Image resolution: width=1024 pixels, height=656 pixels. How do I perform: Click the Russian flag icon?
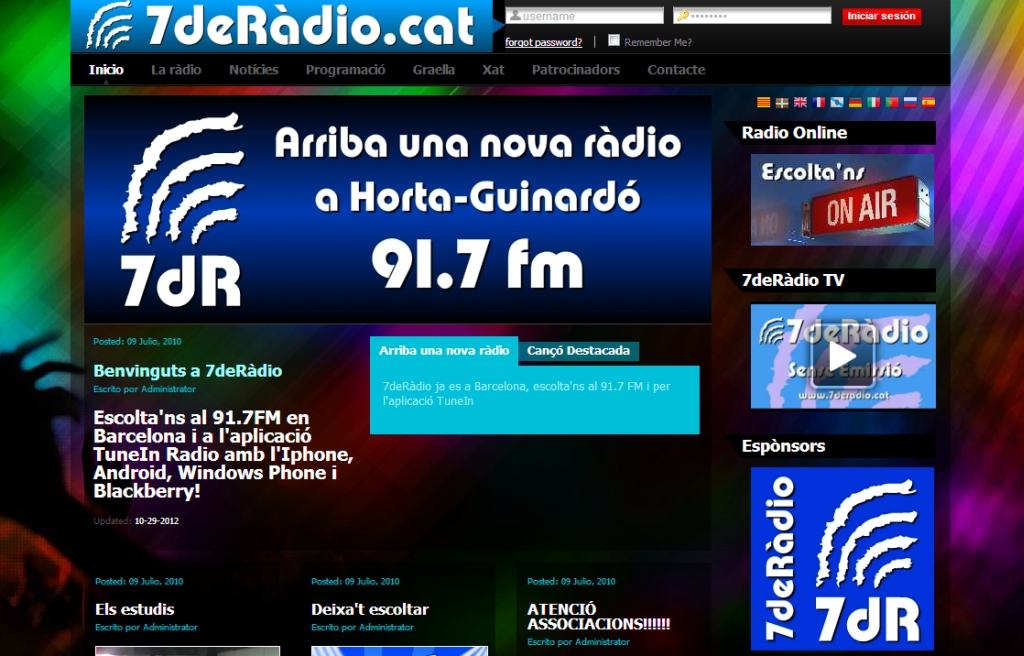(910, 102)
